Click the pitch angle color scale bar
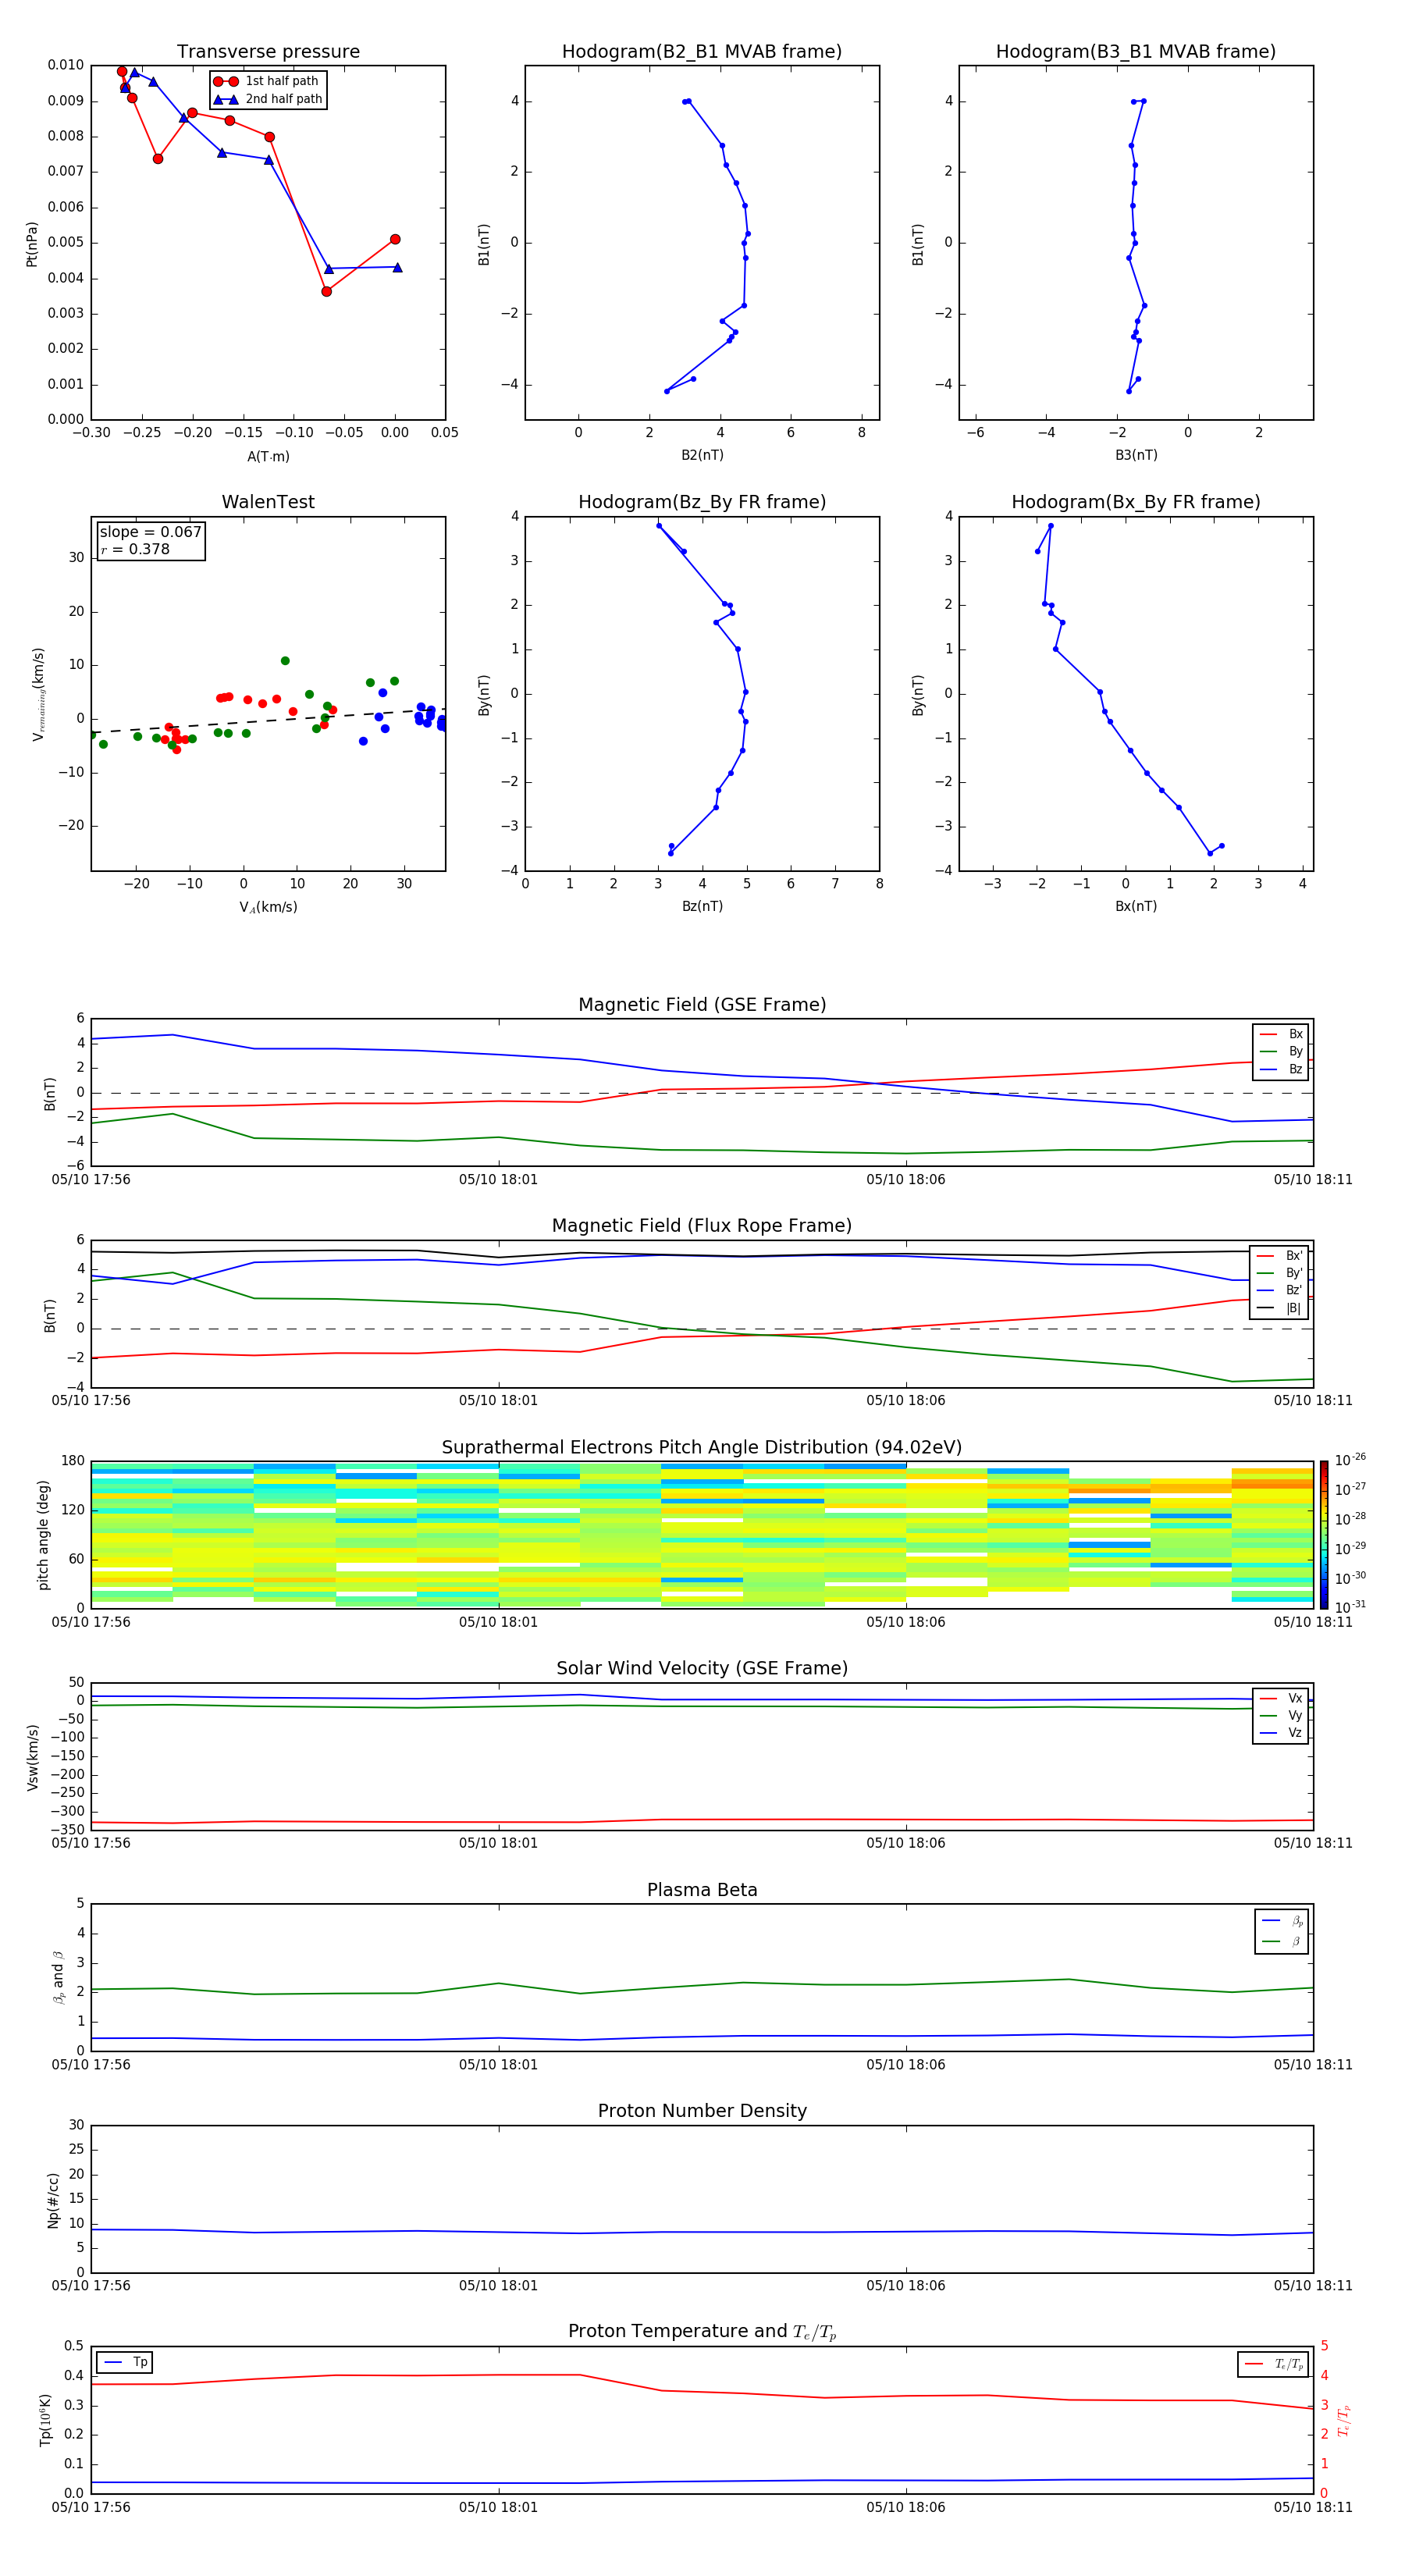1405x2576 pixels. click(1324, 1534)
